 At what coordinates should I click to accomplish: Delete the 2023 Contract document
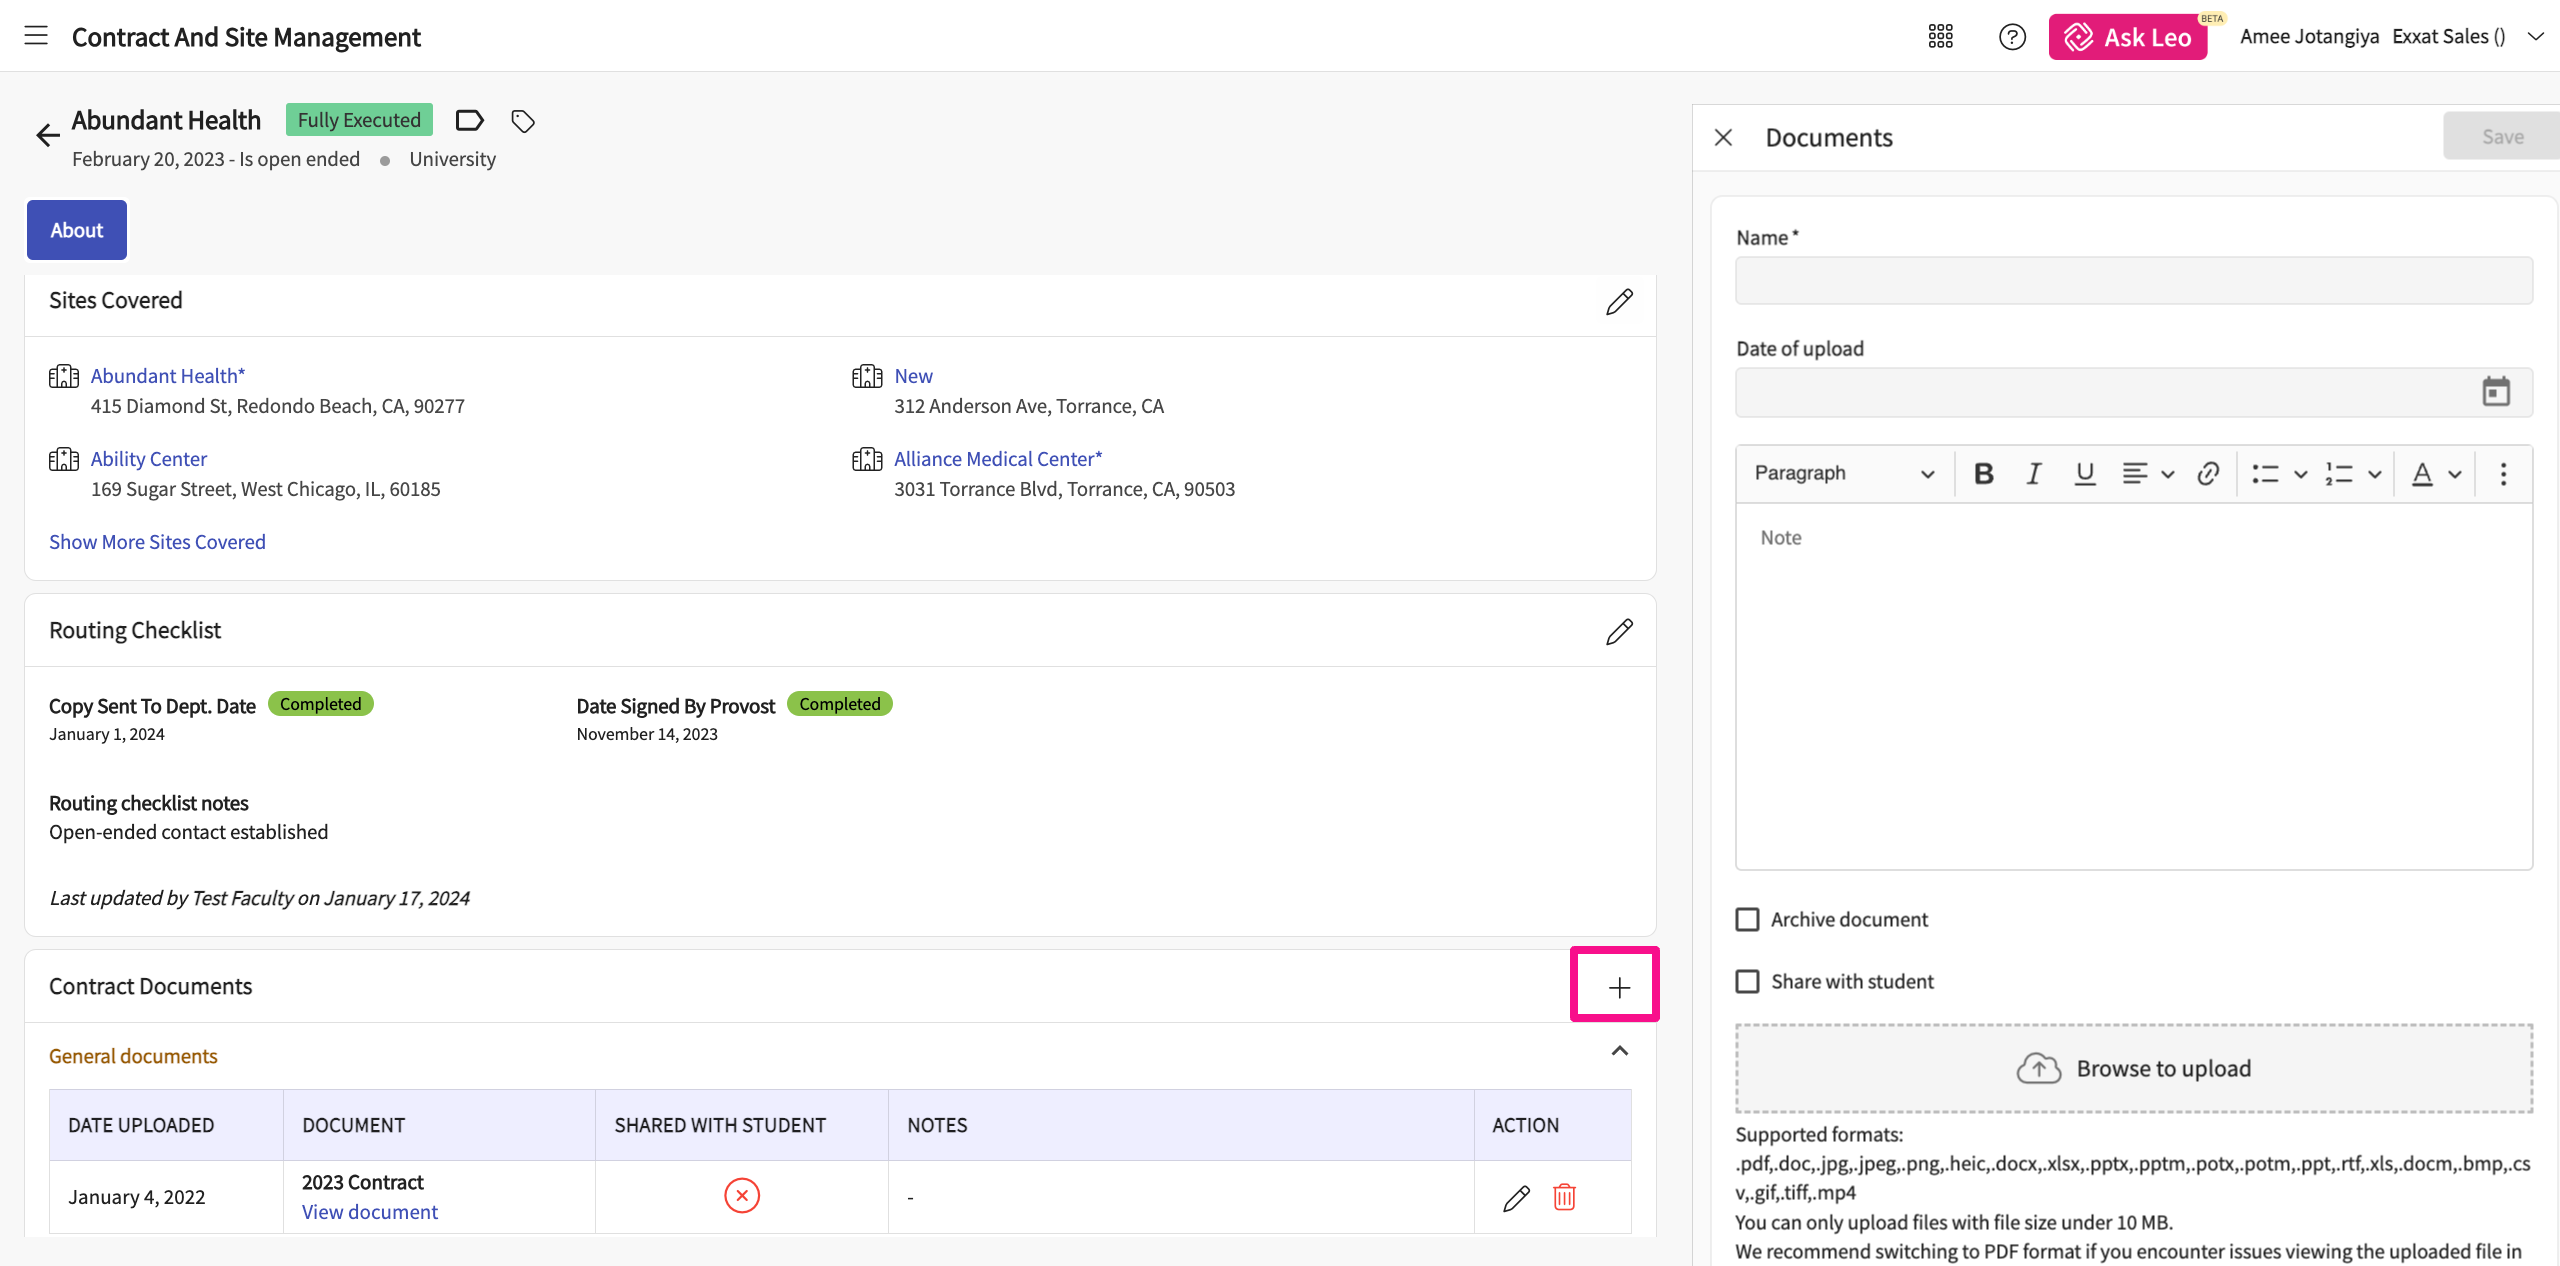pyautogui.click(x=1564, y=1197)
